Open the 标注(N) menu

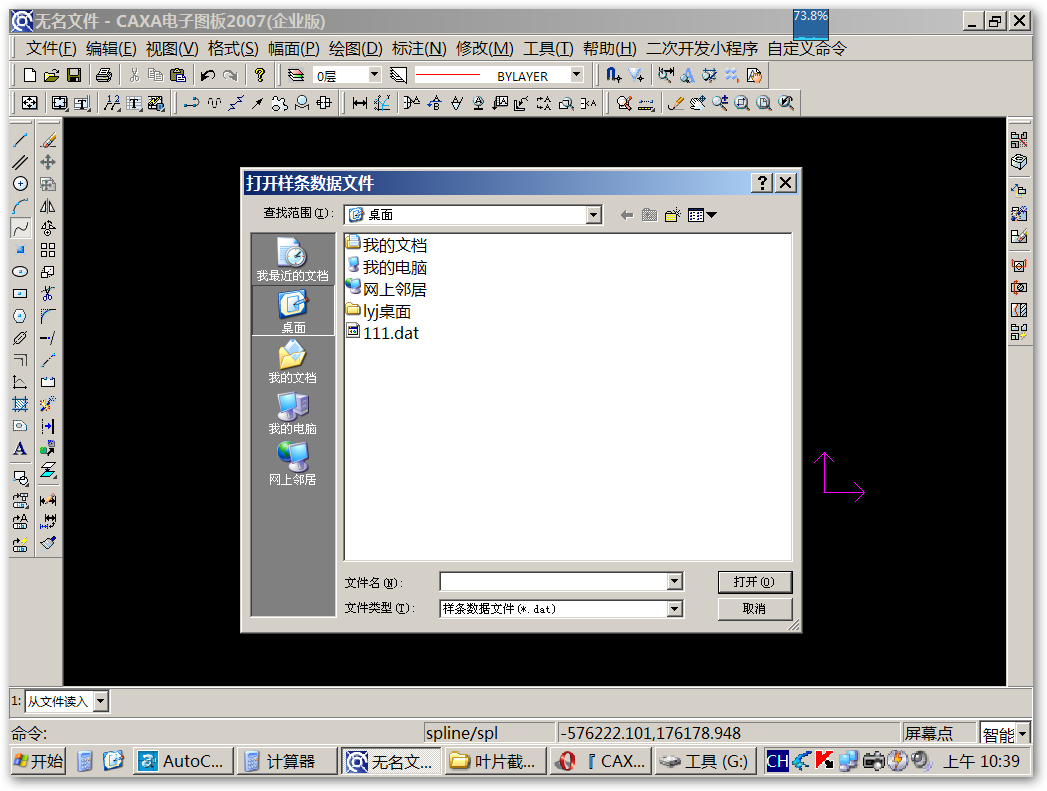[419, 49]
